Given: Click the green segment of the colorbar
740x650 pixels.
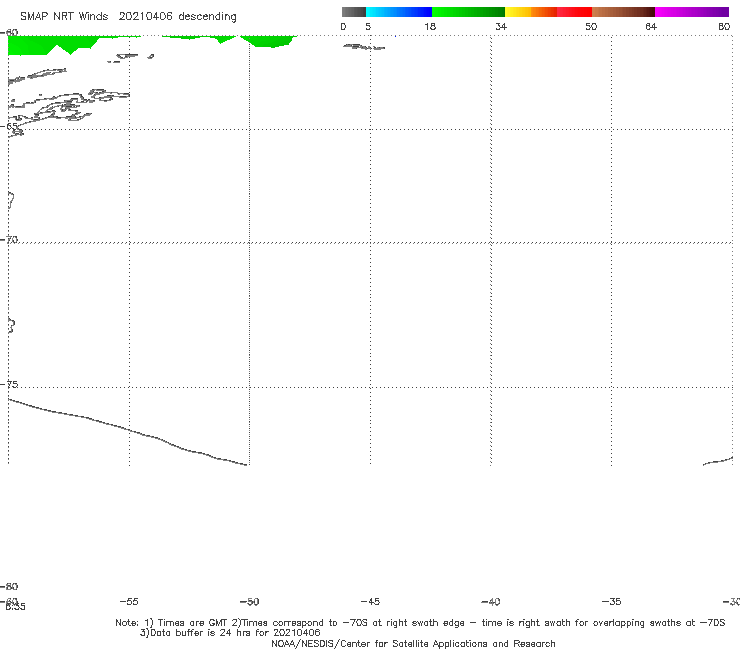Looking at the screenshot, I should (468, 12).
